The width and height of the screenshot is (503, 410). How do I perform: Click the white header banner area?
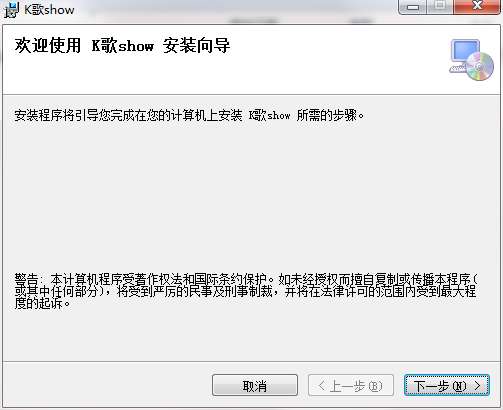(x=251, y=60)
